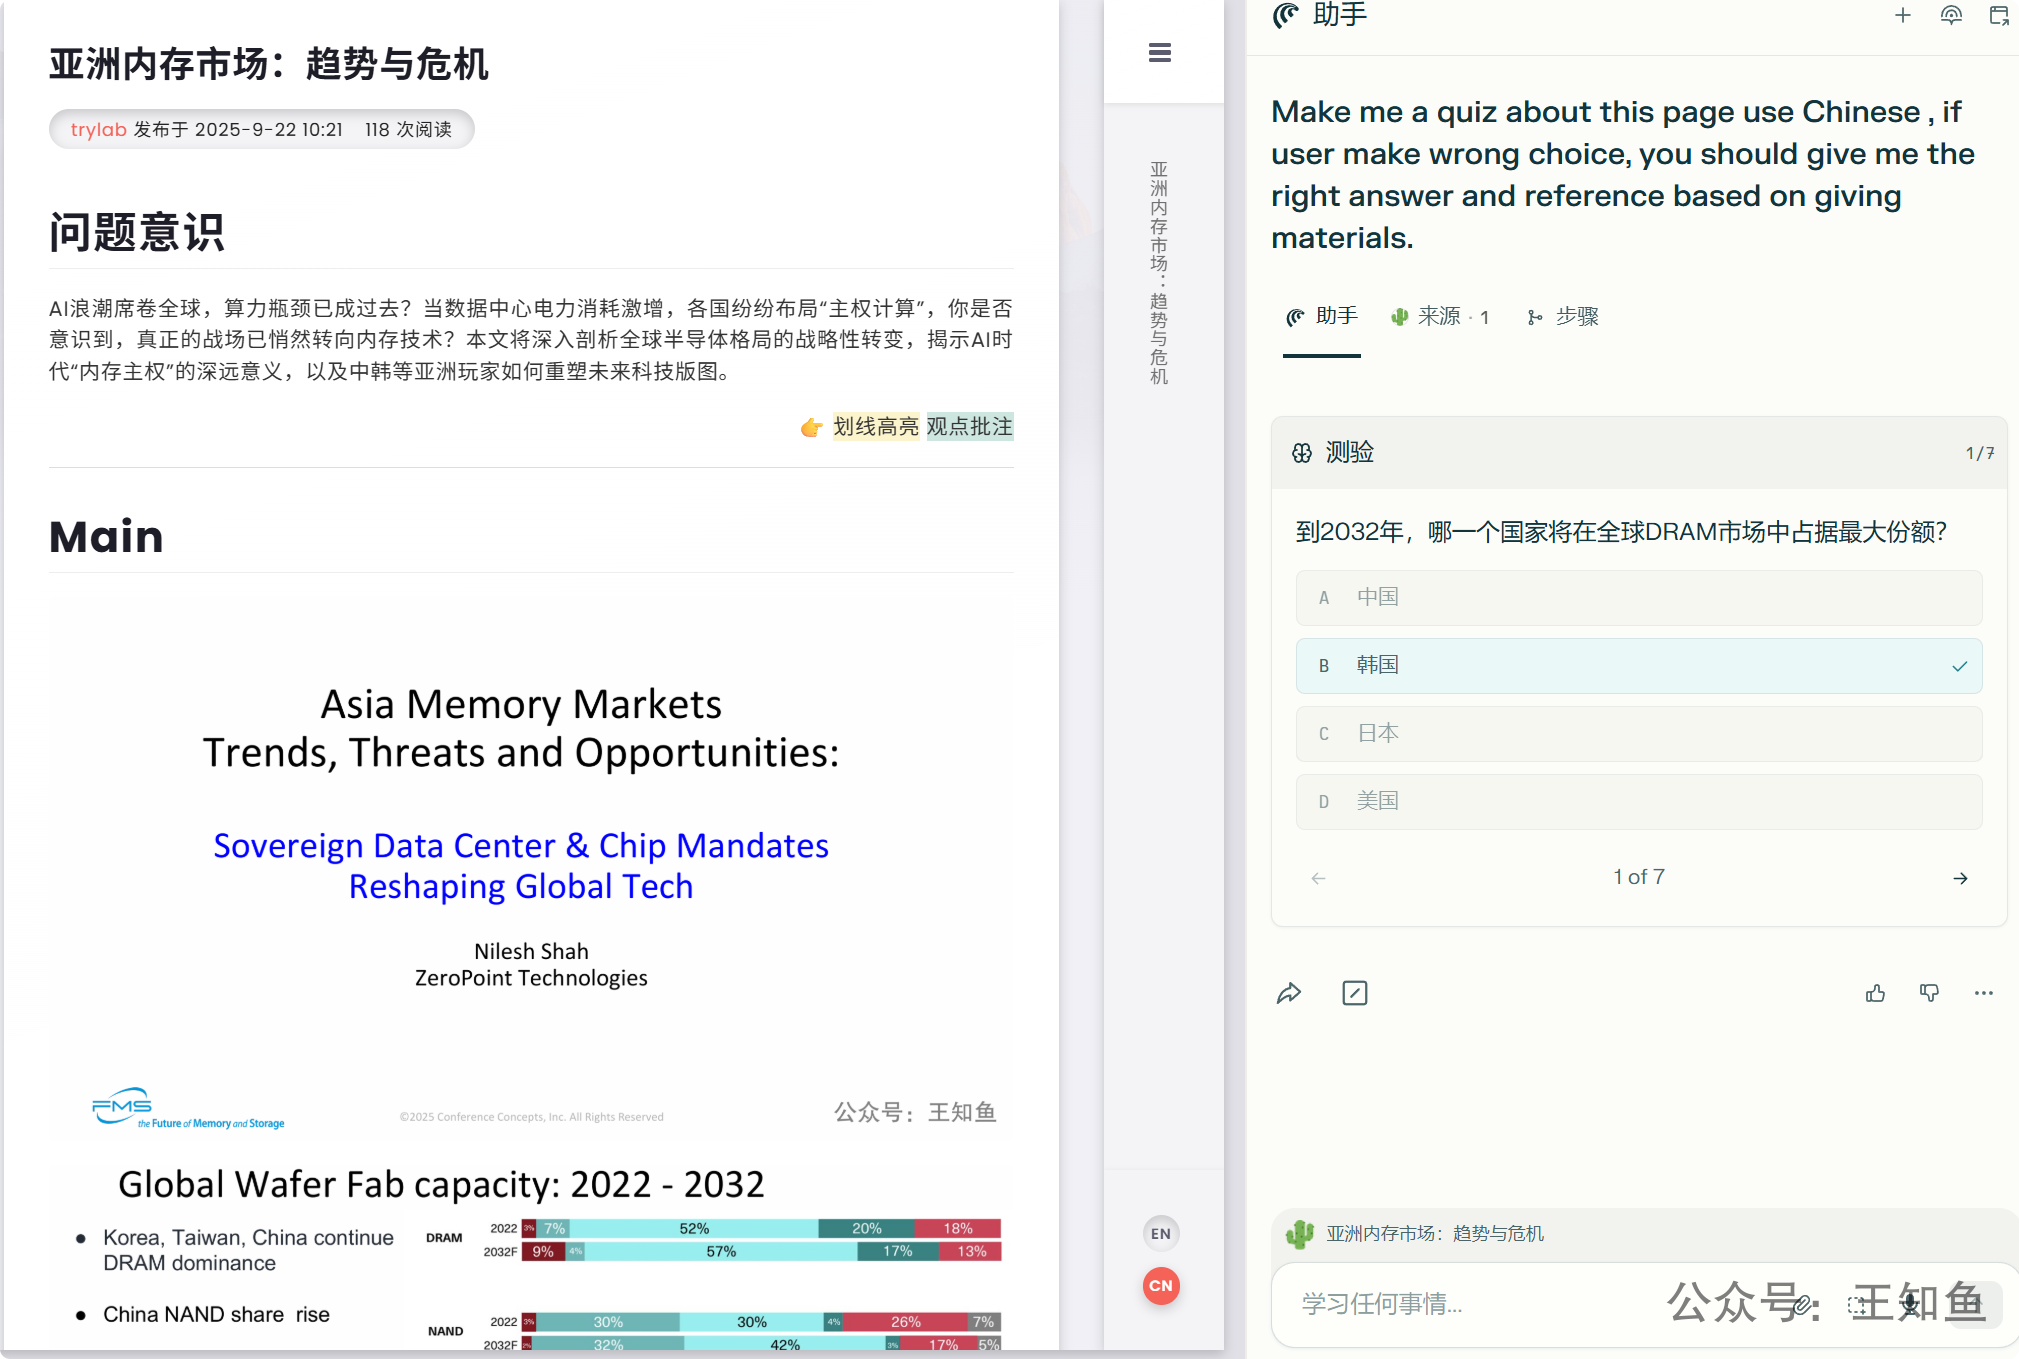Open the 步骤 steps tab

(x=1564, y=317)
